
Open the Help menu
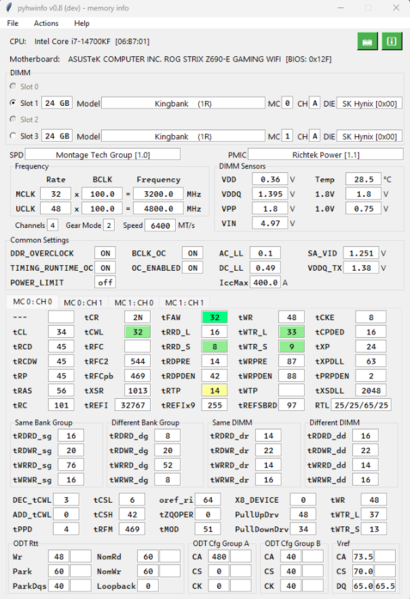[82, 23]
